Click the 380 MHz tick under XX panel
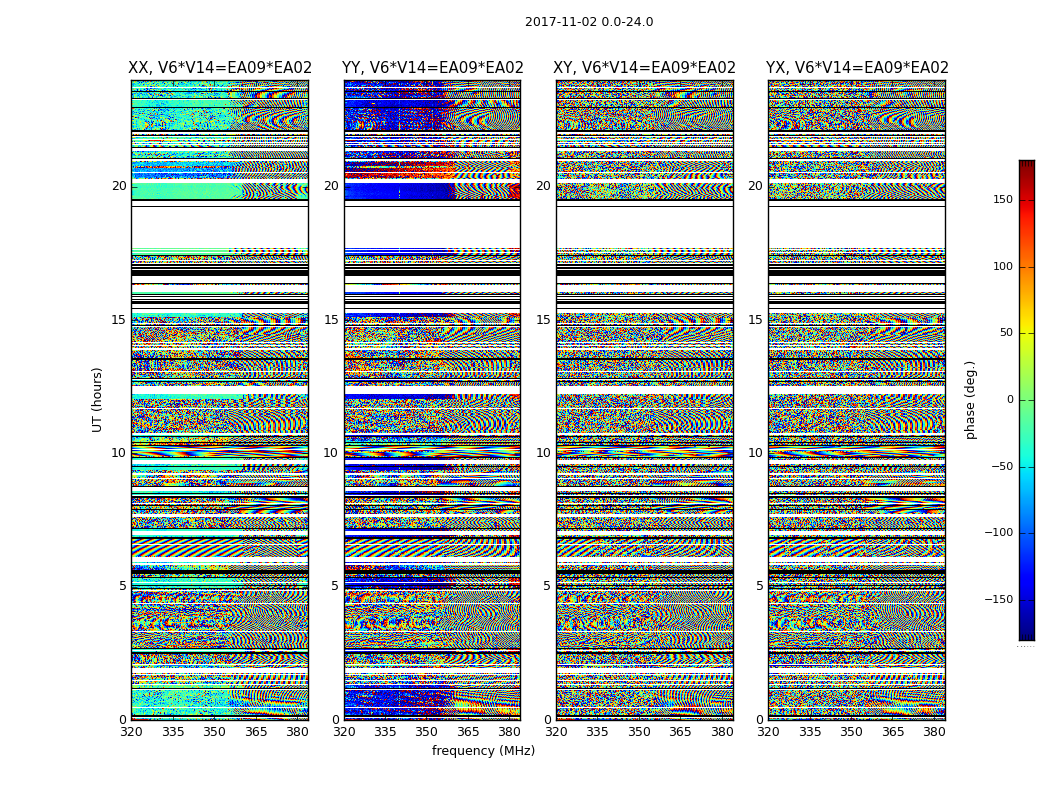Screen dimensions: 1050x800 click(x=297, y=732)
